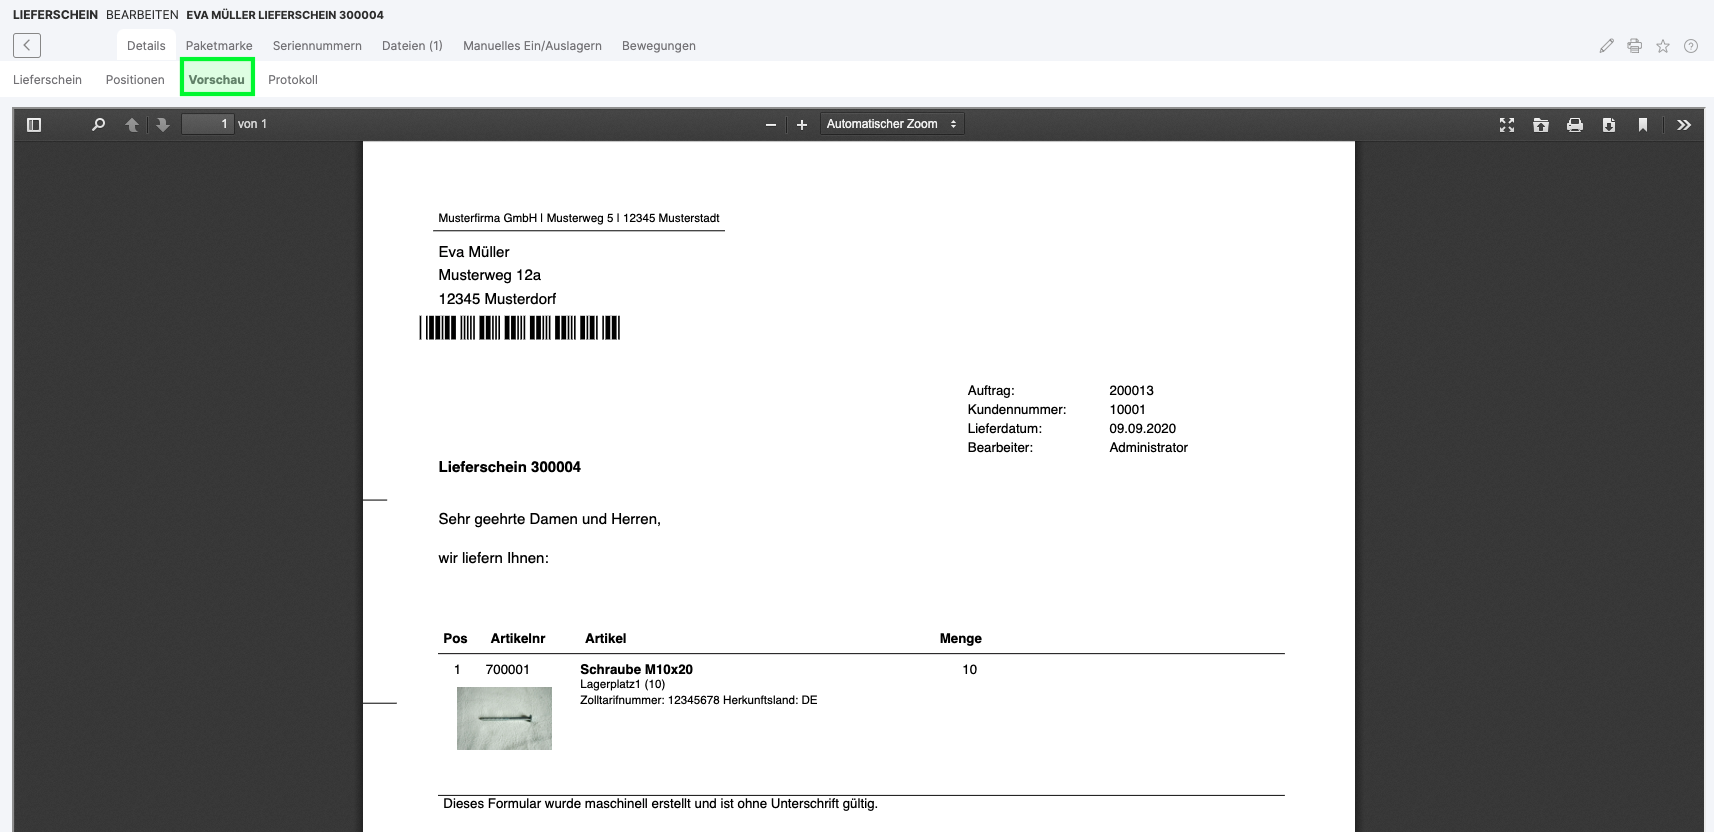Print the PDF from viewer toolbar
Screen dimensions: 1714x832
[1575, 125]
